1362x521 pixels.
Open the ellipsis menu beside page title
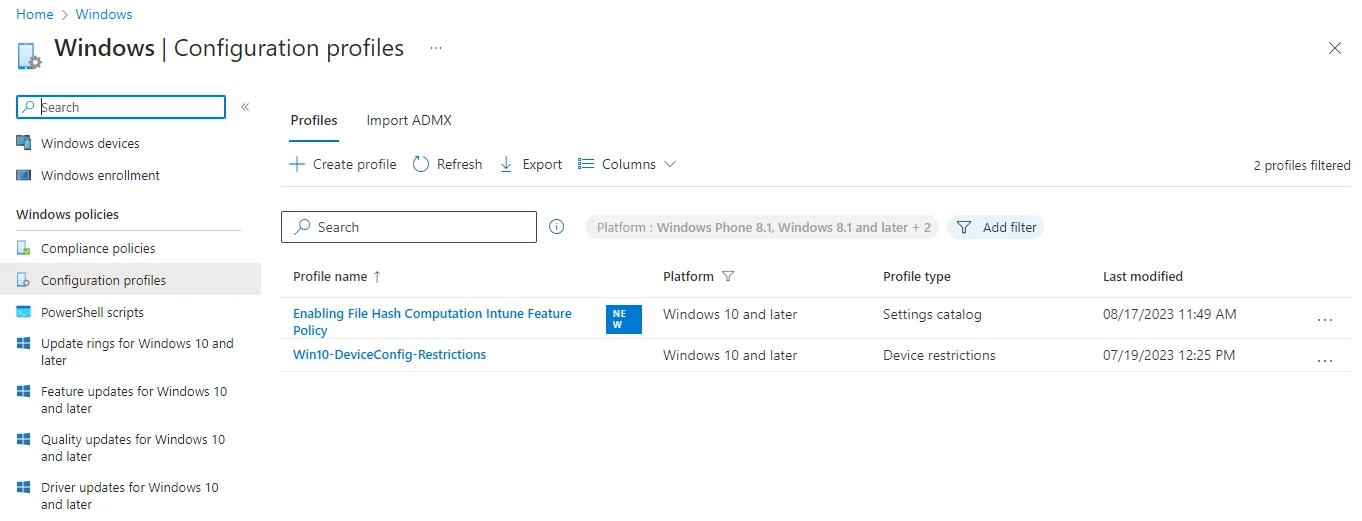click(435, 48)
